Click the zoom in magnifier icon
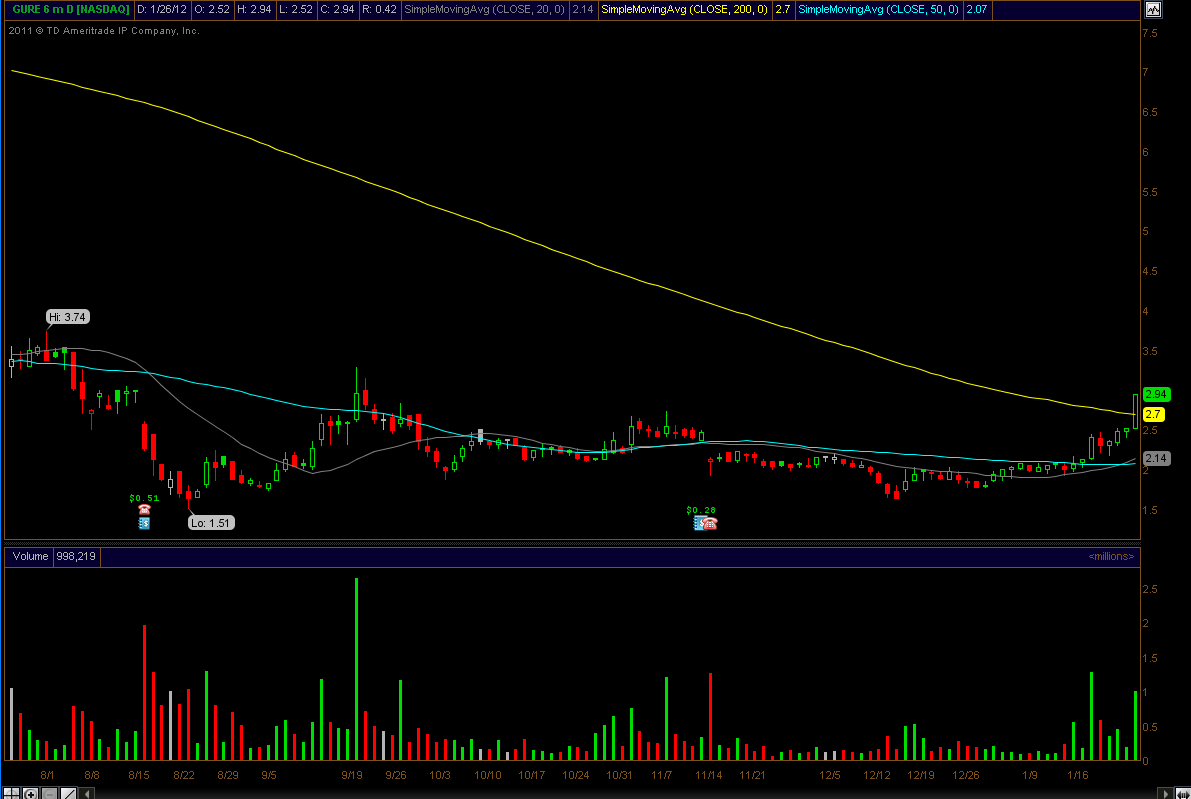The image size is (1191, 799). click(x=30, y=793)
